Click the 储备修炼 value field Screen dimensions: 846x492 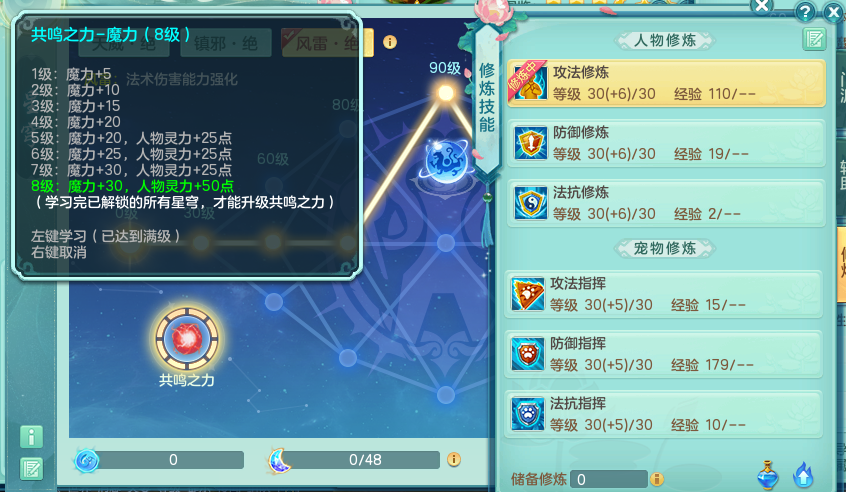coord(609,479)
